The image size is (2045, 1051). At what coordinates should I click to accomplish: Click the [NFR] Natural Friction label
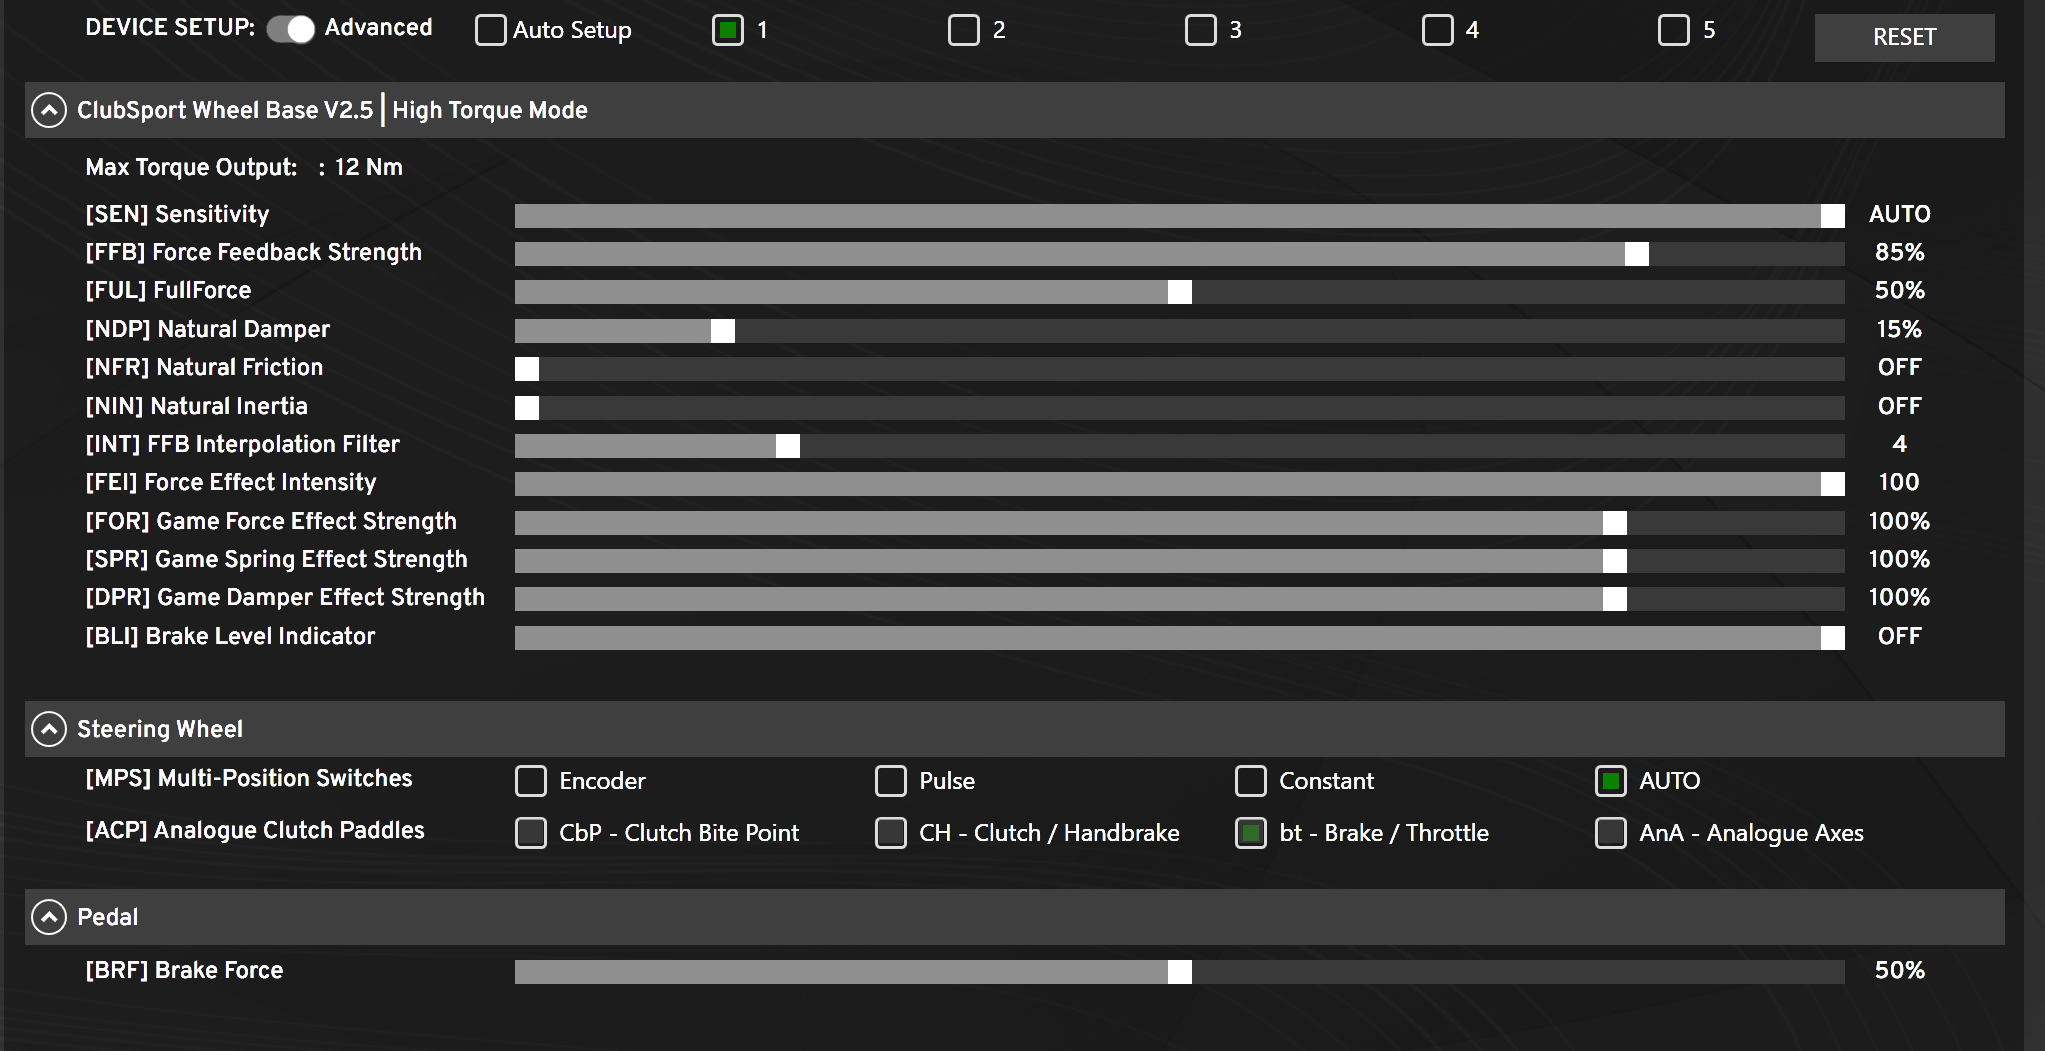coord(204,367)
